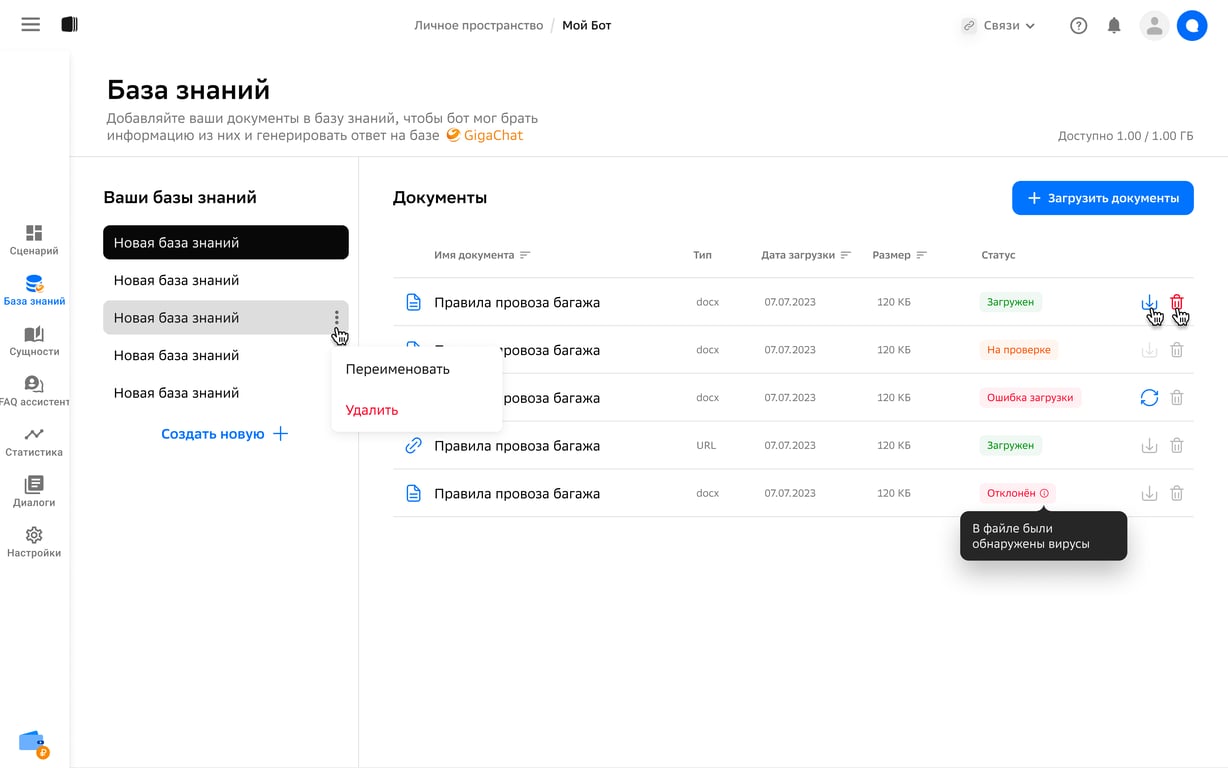
Task: Click the gray user avatar icon
Action: coord(1154,26)
